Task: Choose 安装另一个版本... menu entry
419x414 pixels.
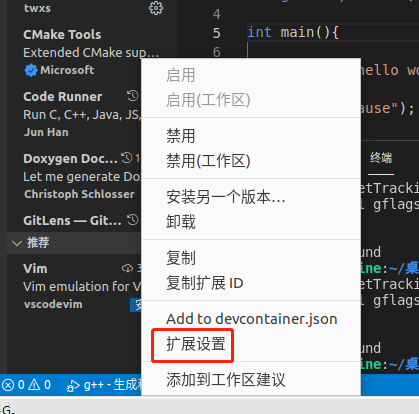Action: click(x=226, y=197)
